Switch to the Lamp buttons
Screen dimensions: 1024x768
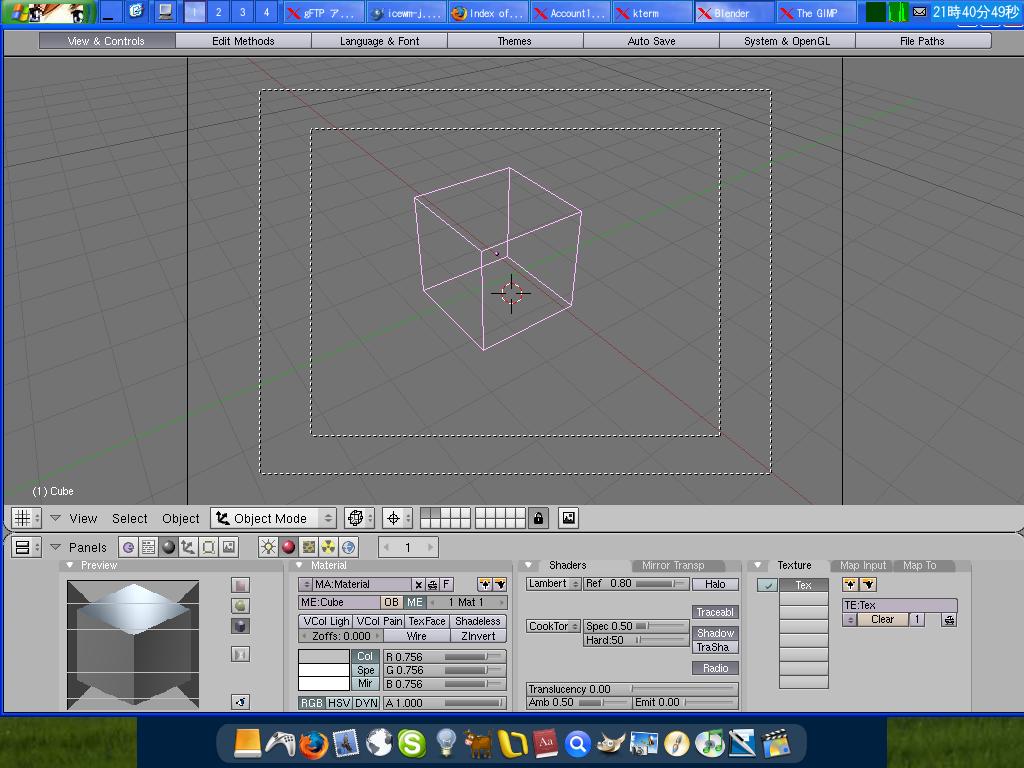pyautogui.click(x=268, y=547)
